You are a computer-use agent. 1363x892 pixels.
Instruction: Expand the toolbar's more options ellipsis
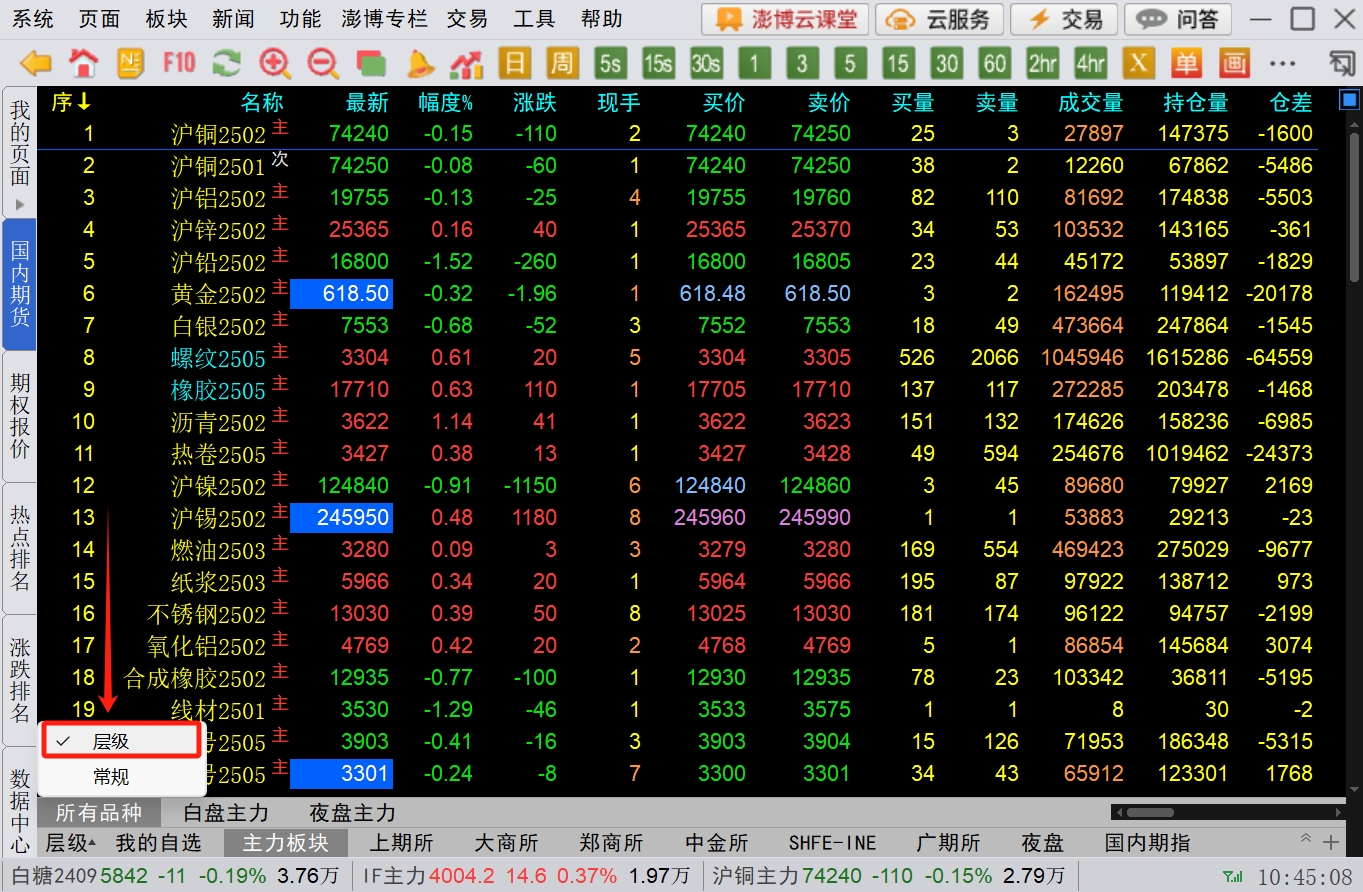[1282, 64]
